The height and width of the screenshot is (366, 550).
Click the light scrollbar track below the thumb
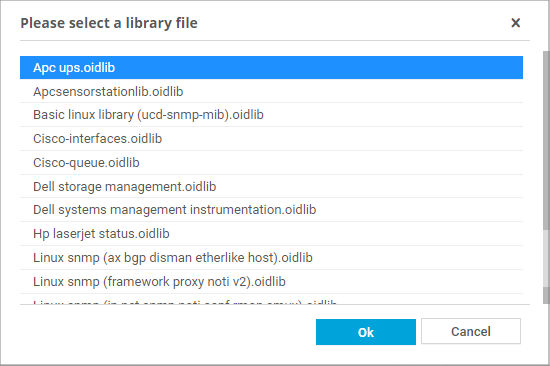click(546, 258)
